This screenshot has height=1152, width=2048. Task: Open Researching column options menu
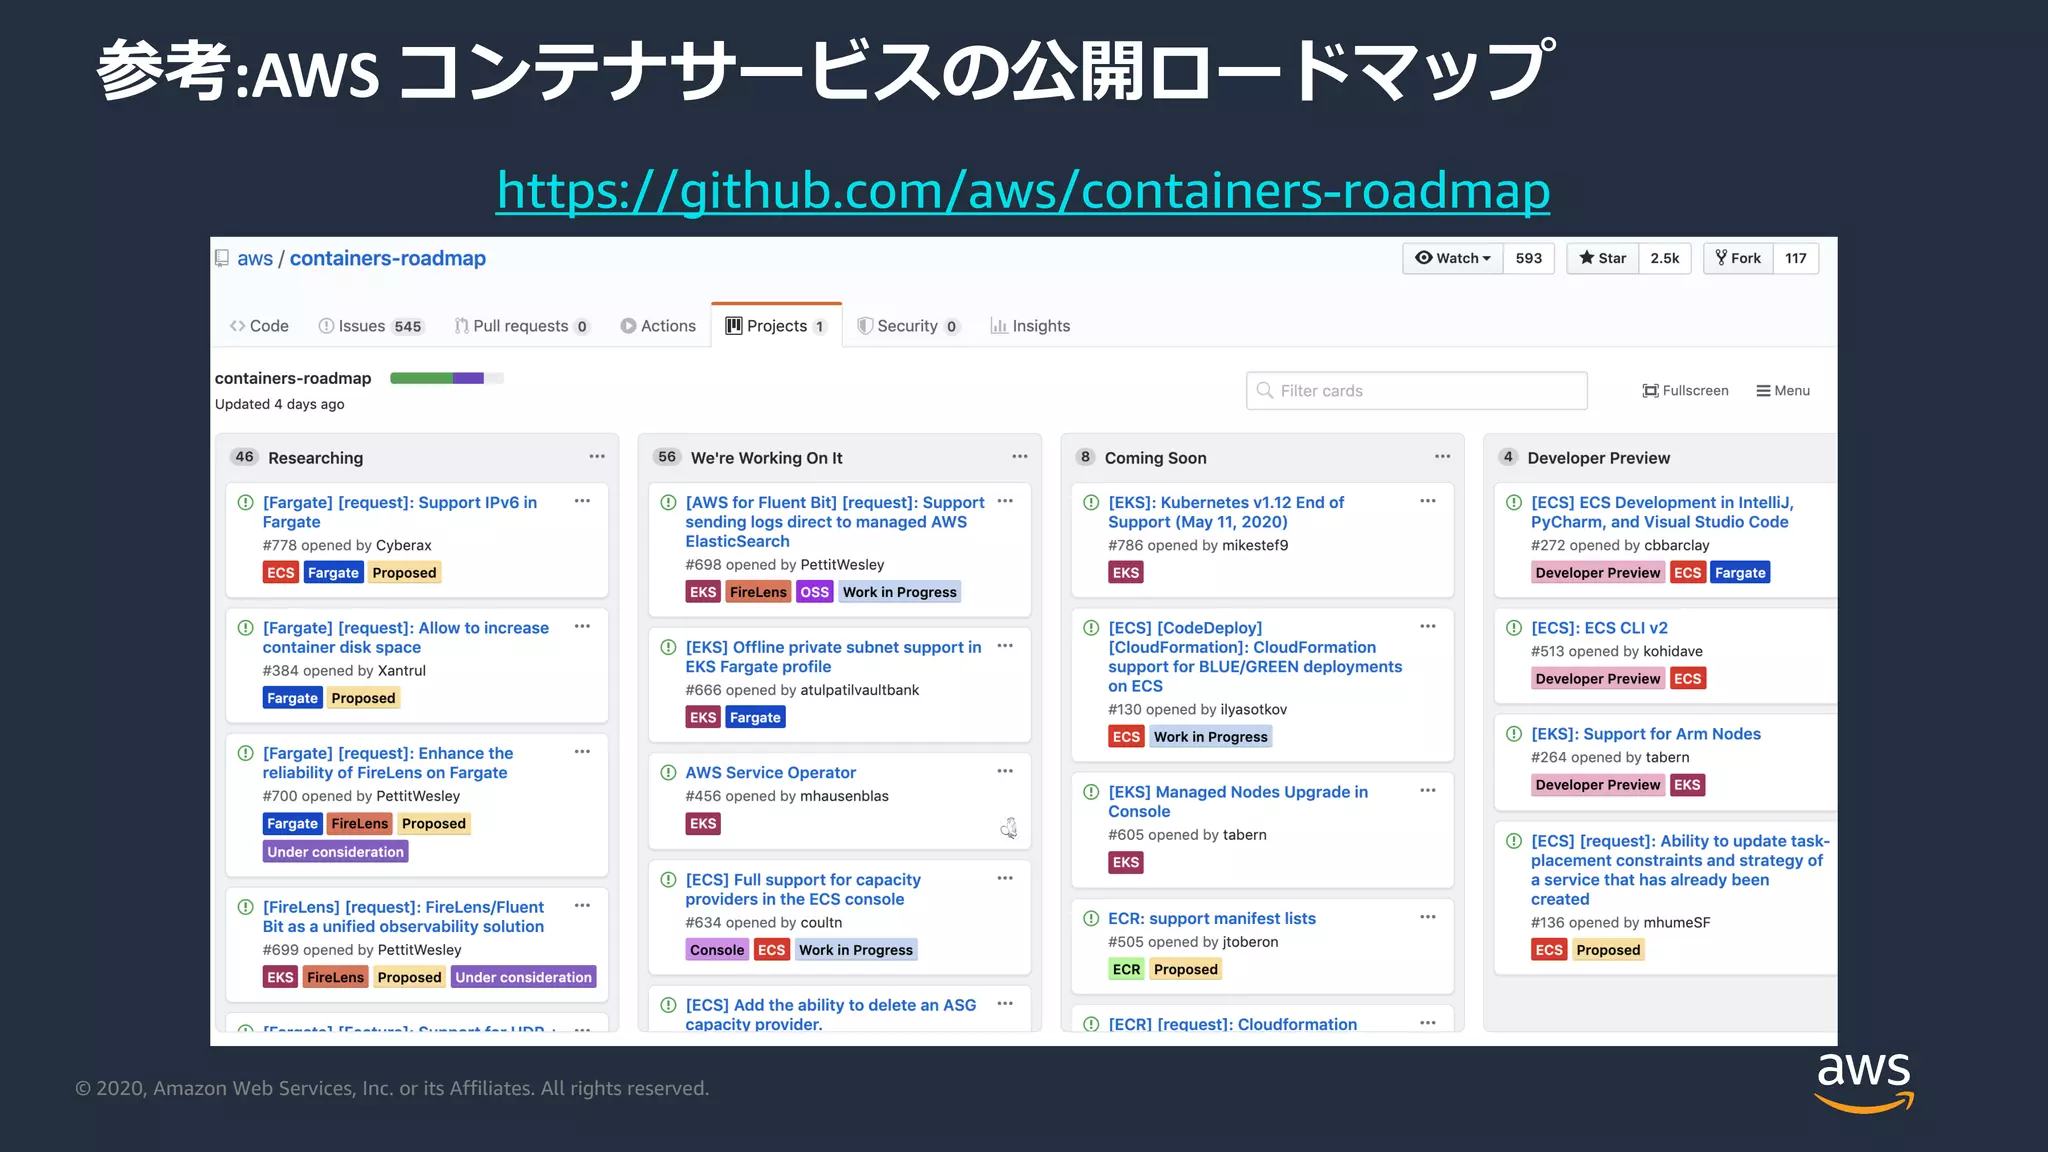597,457
